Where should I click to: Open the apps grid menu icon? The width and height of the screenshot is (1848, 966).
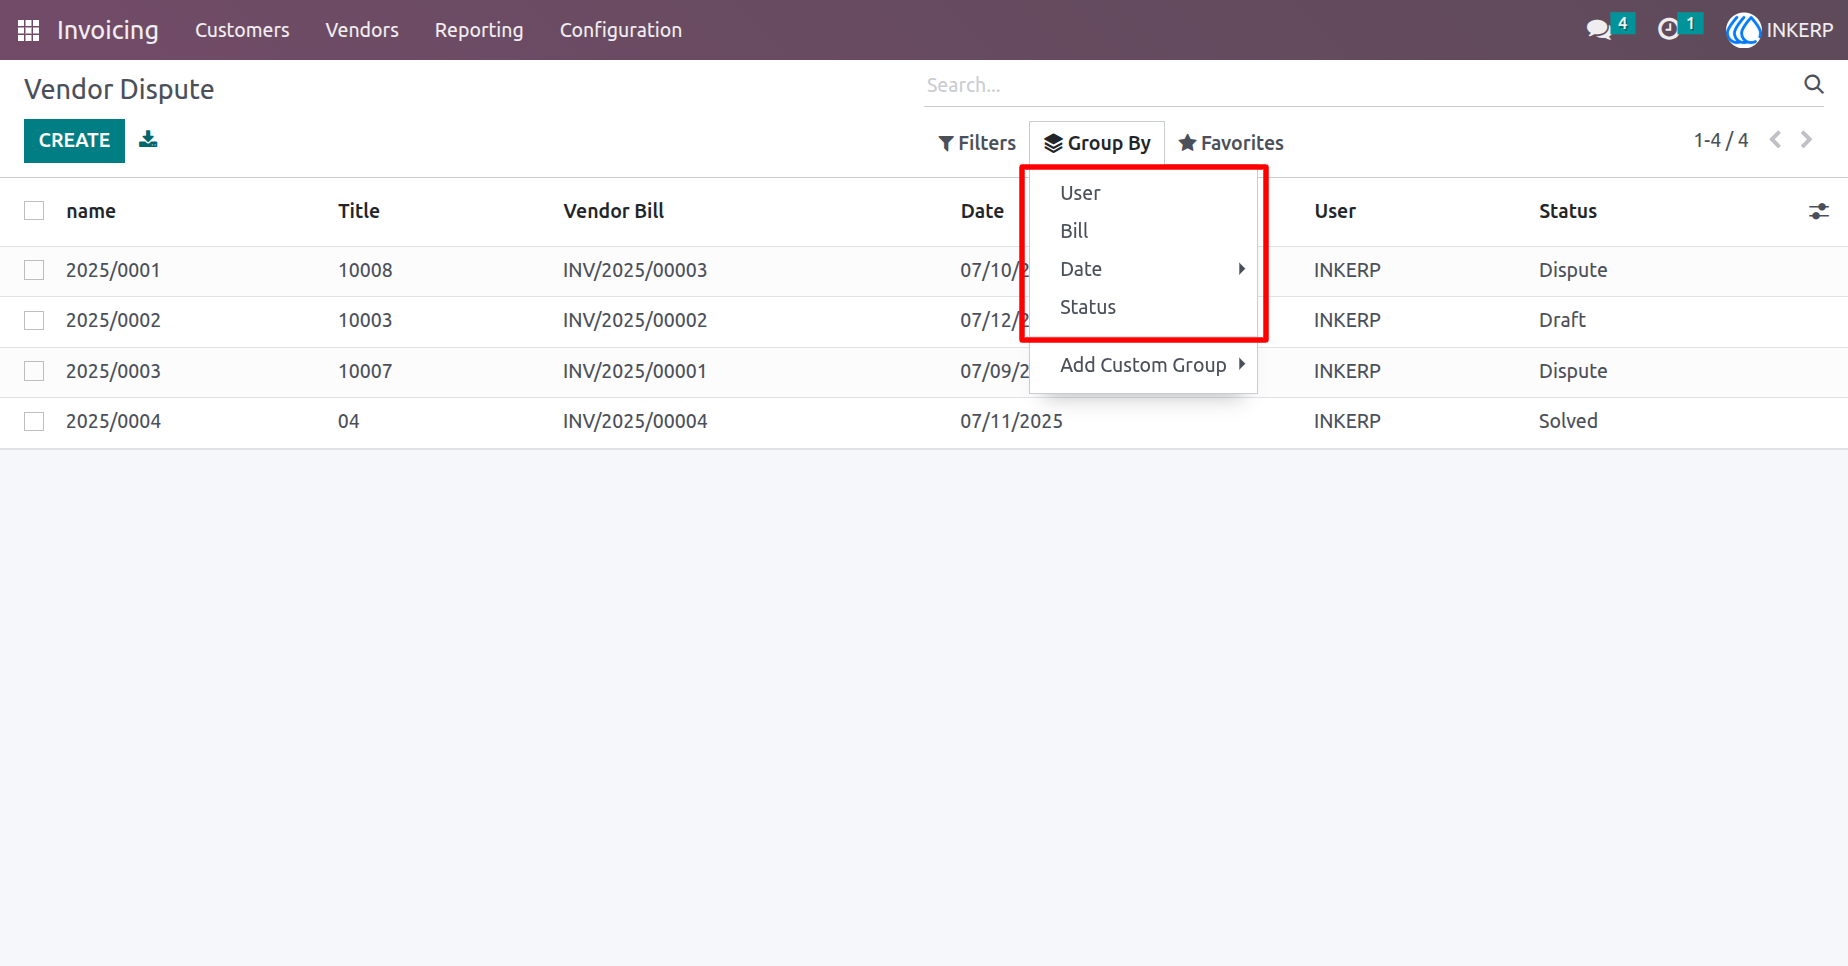[29, 30]
